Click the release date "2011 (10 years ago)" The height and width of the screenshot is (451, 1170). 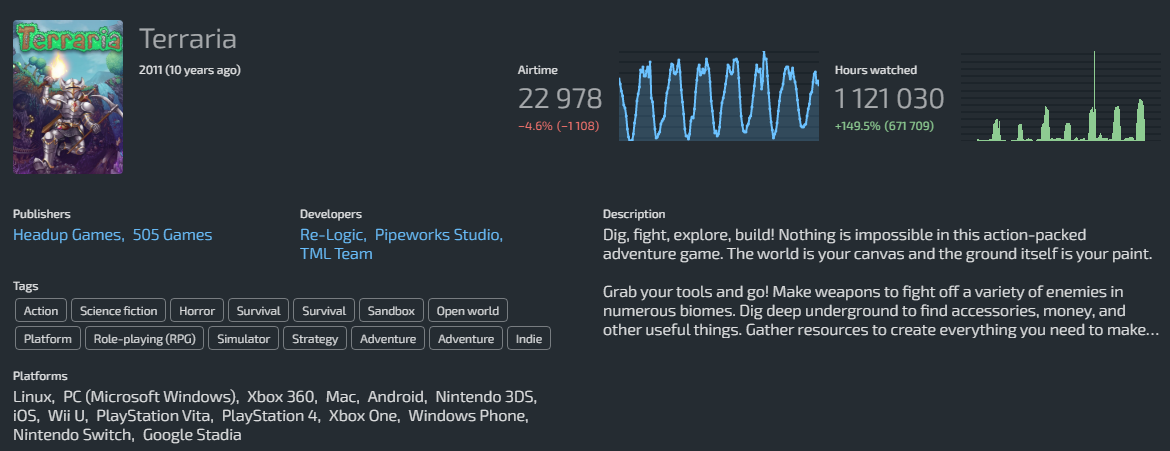[190, 70]
